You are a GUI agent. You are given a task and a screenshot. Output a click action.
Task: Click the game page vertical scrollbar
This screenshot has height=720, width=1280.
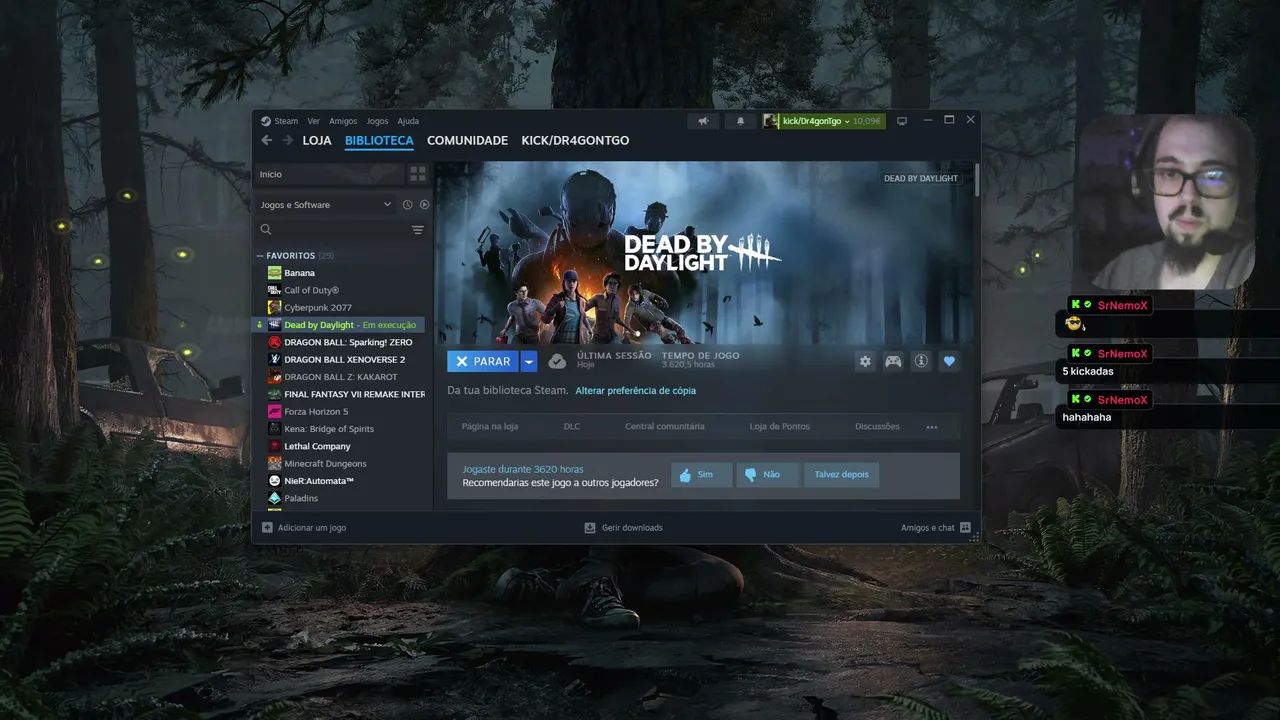(x=976, y=182)
